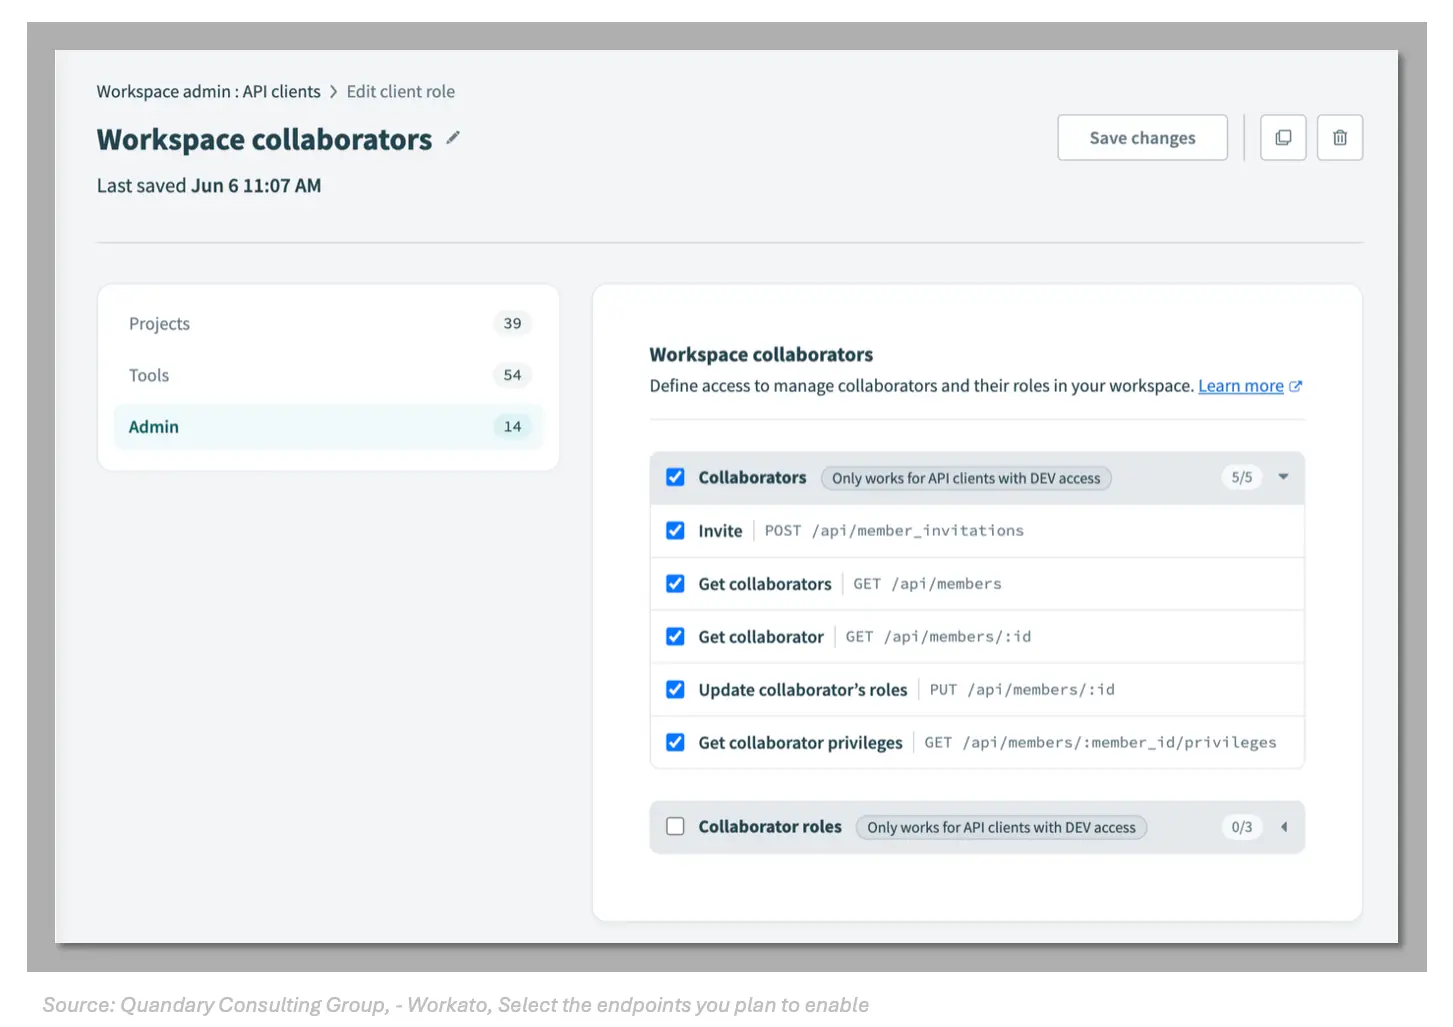Duplicate this client role with the copy icon

[1283, 137]
